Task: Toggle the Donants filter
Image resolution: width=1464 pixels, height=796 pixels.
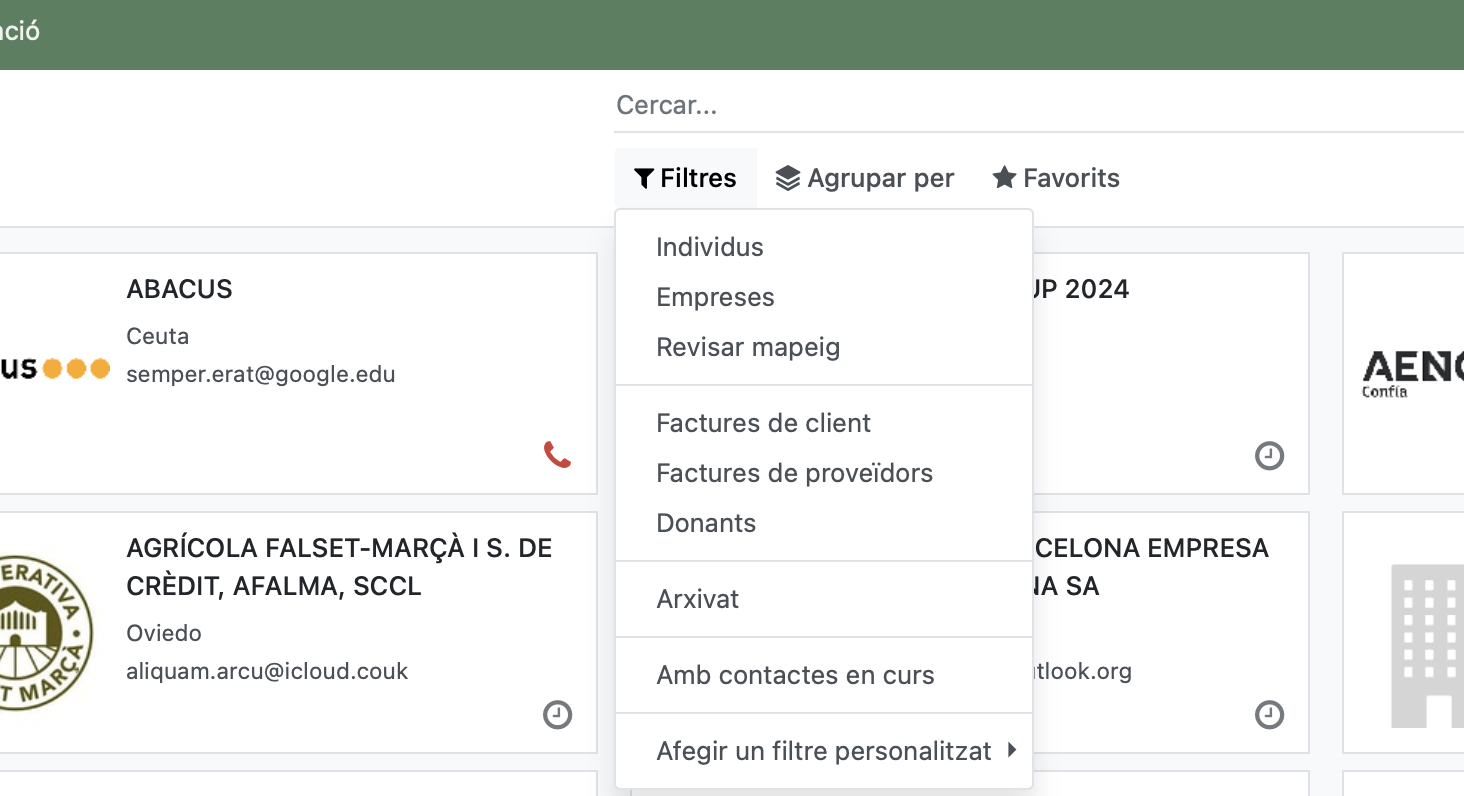Action: [706, 523]
